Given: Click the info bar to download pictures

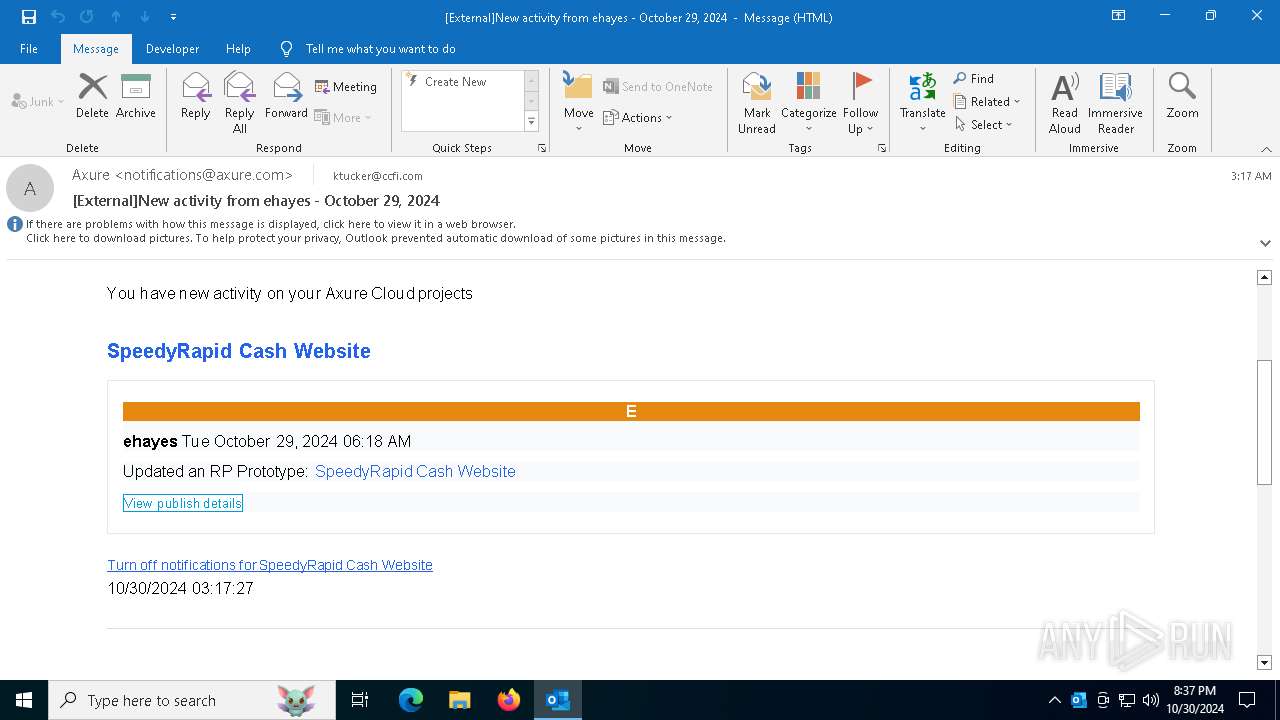Looking at the screenshot, I should tap(376, 238).
